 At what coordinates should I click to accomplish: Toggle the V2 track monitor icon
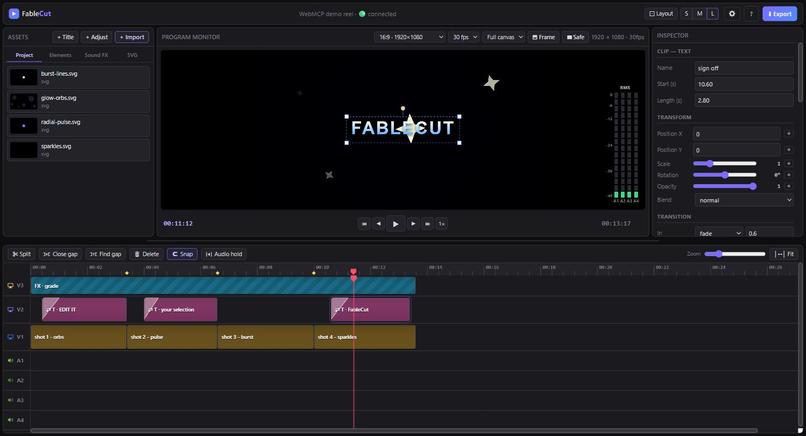click(10, 310)
